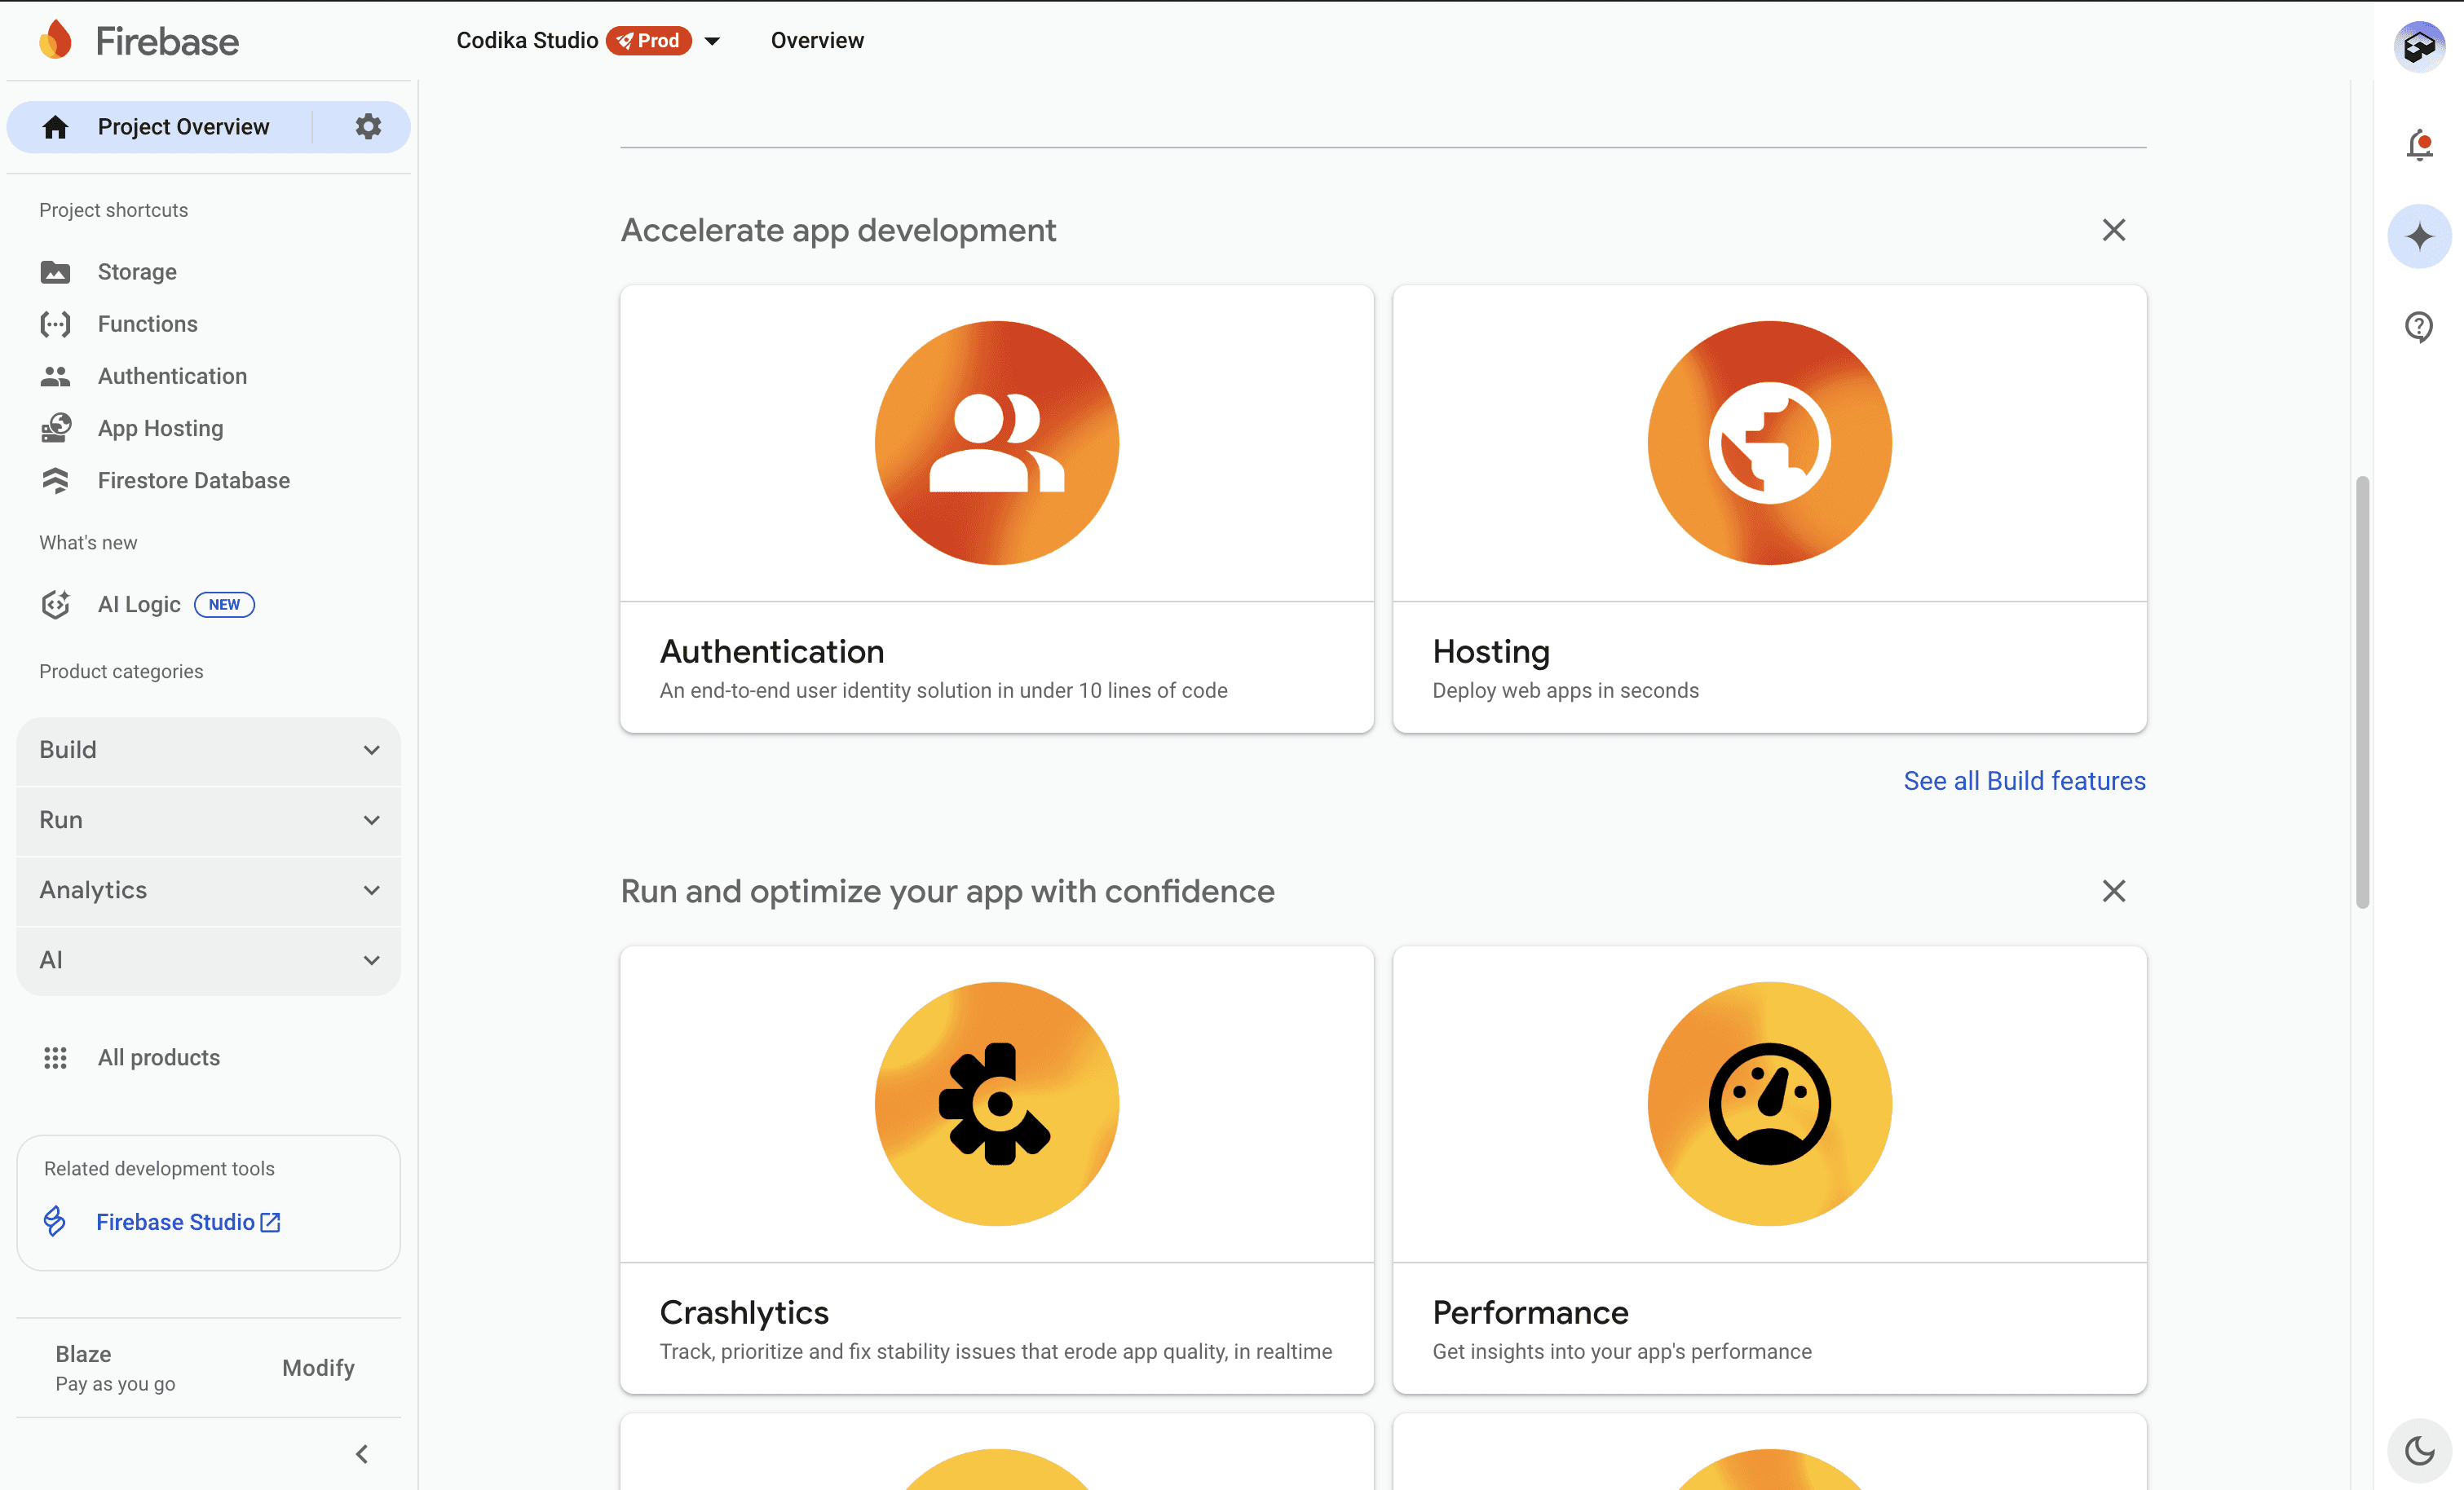Open Firestore Database from project shortcuts
2464x1490 pixels.
click(x=194, y=480)
